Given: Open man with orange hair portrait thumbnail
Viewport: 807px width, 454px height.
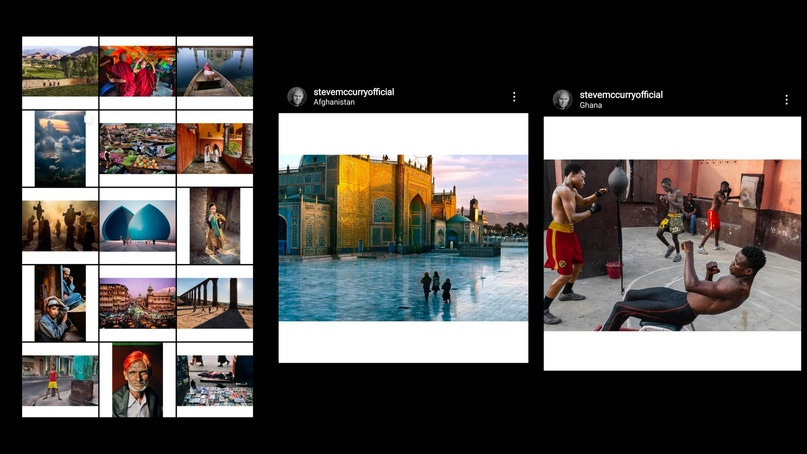Looking at the screenshot, I should pos(137,380).
